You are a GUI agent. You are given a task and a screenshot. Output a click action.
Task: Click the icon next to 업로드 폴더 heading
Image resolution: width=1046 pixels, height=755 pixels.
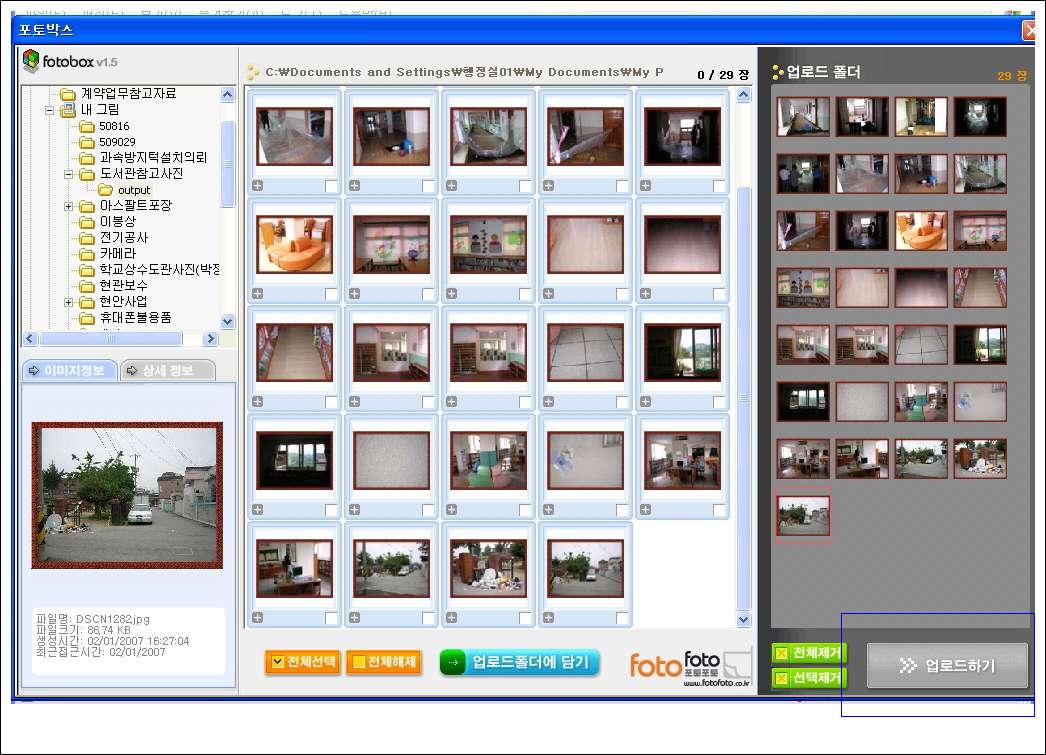[x=778, y=72]
